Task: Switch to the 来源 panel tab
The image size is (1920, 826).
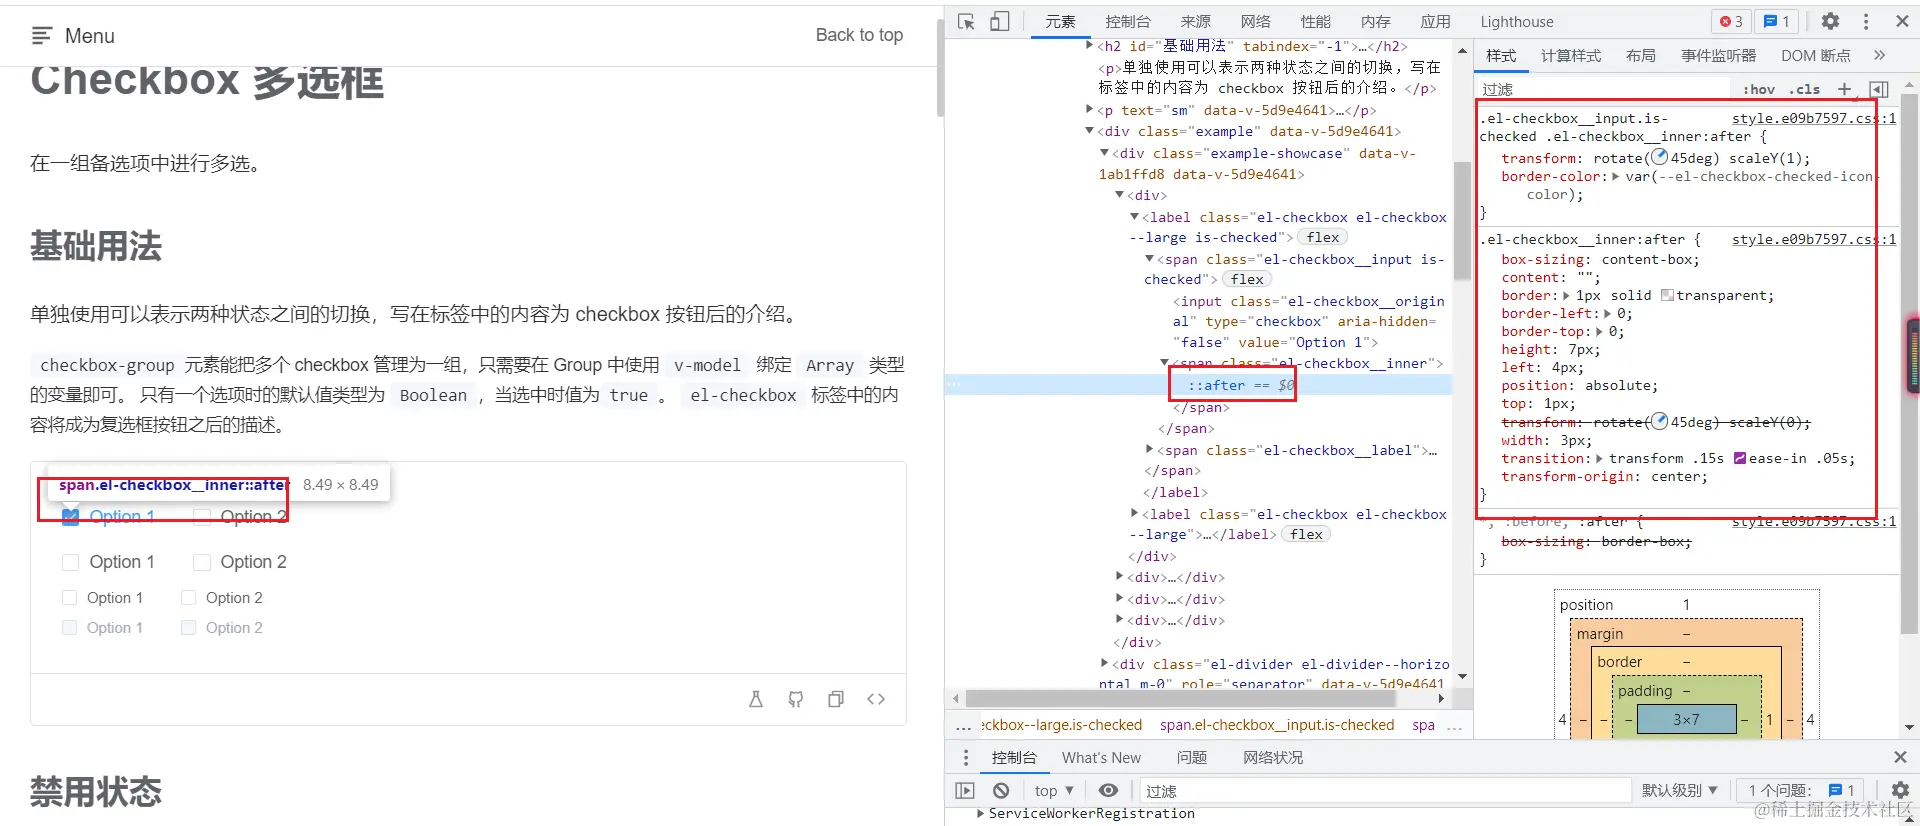Action: [x=1195, y=21]
